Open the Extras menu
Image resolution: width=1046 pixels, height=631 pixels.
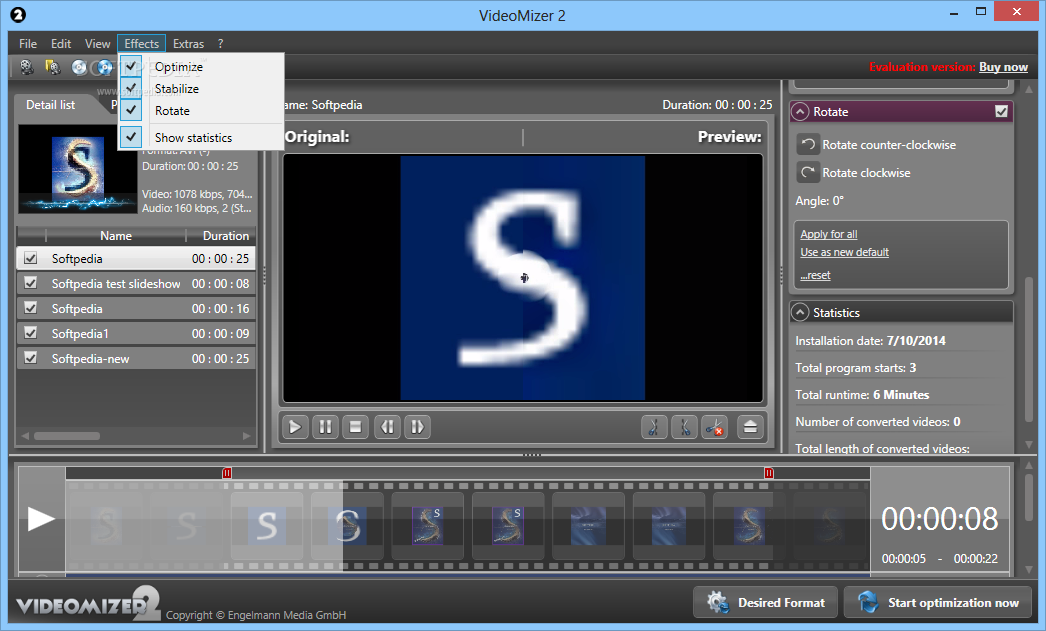(x=188, y=43)
